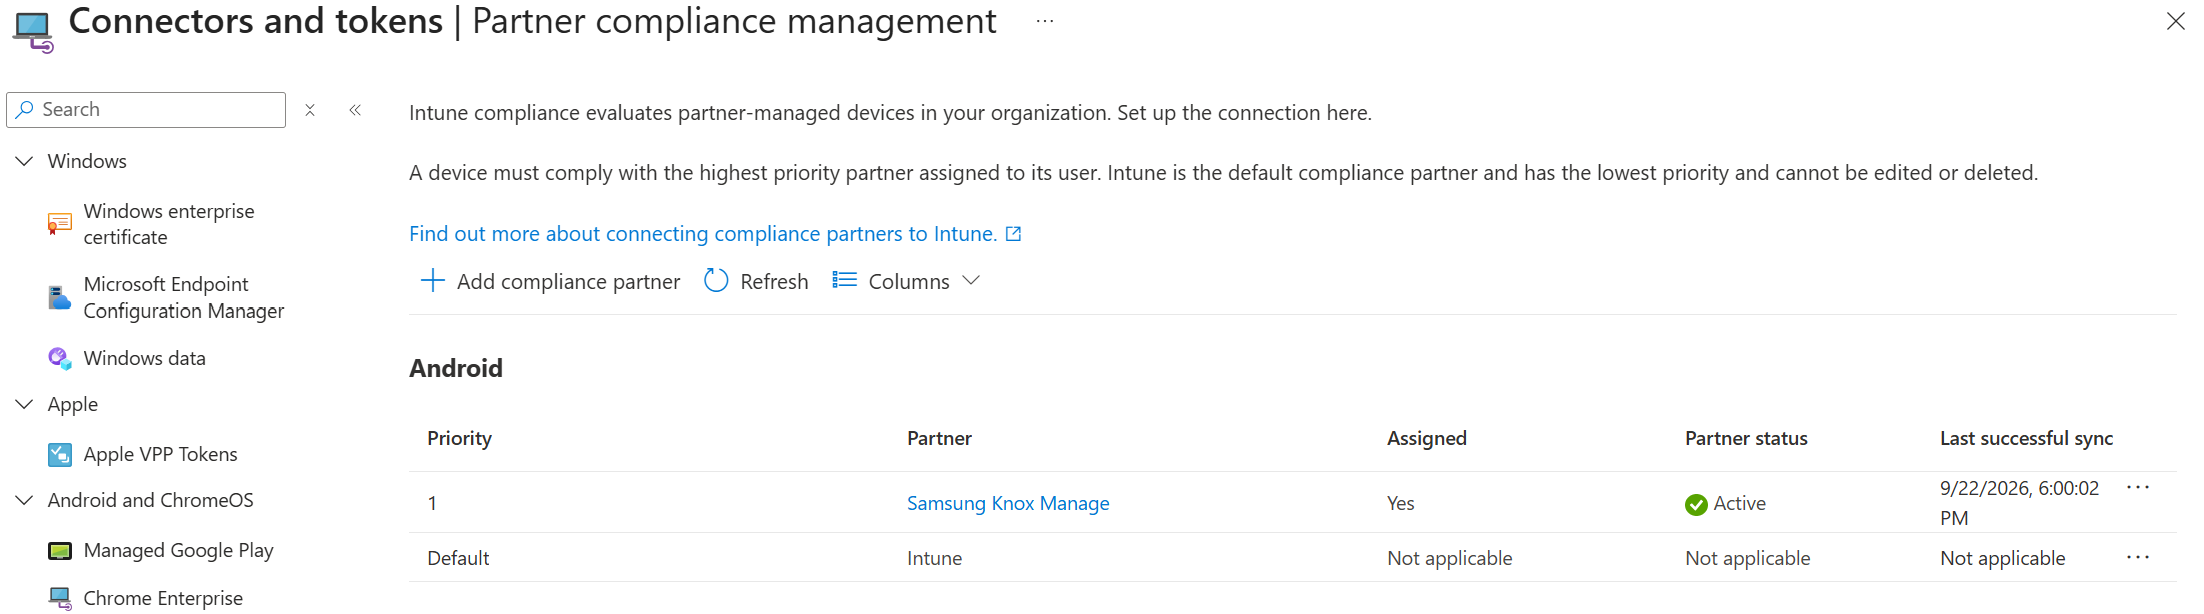Image resolution: width=2204 pixels, height=614 pixels.
Task: Close the Partner compliance management blade
Action: pos(2175,21)
